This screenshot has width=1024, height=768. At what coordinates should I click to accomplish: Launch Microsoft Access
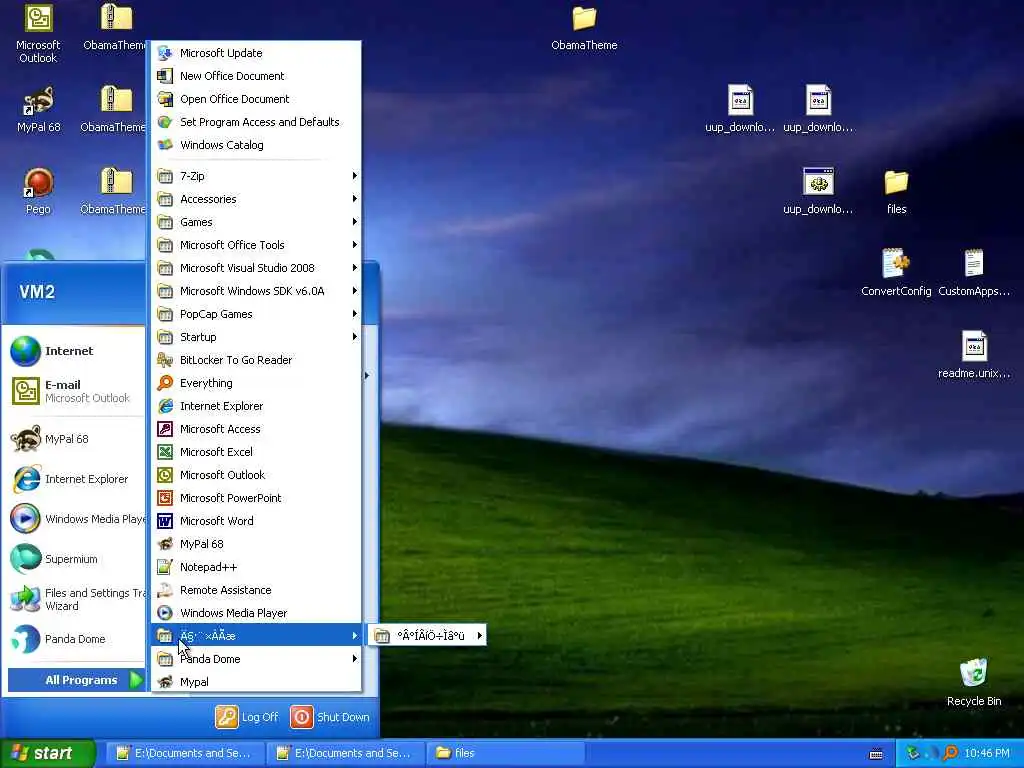(x=256, y=428)
